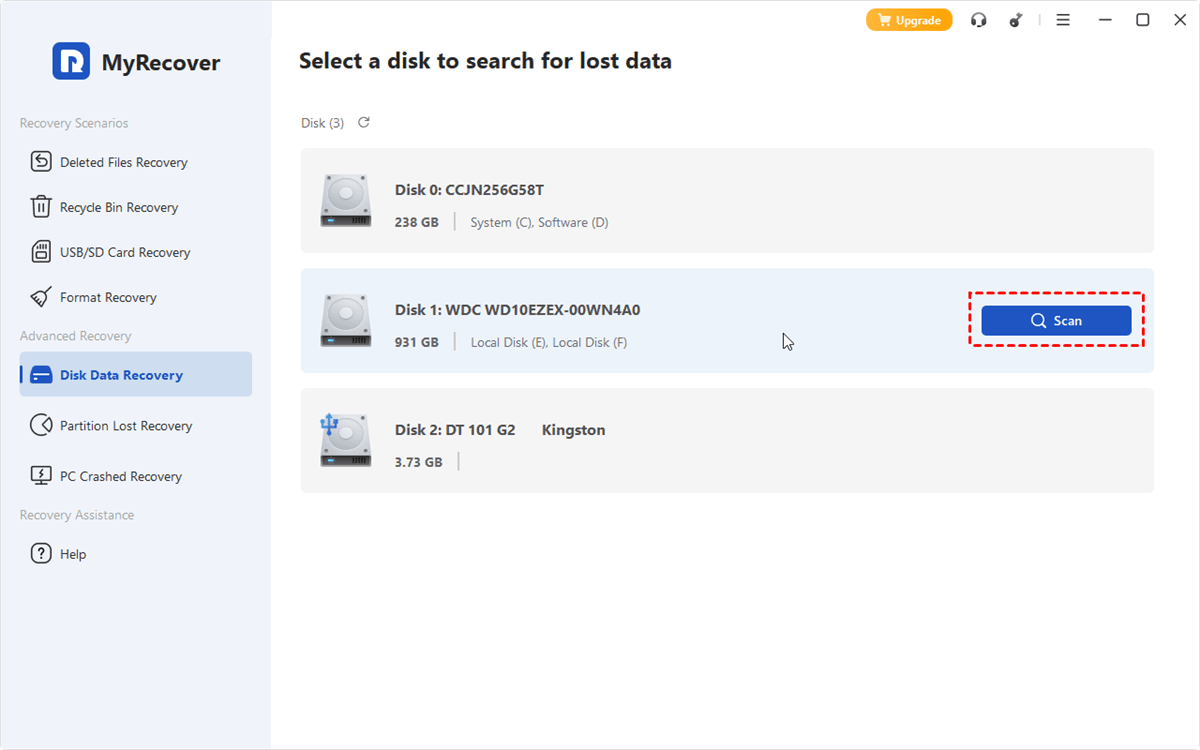The width and height of the screenshot is (1200, 750).
Task: Maximize the MyRecover window
Action: click(x=1142, y=20)
